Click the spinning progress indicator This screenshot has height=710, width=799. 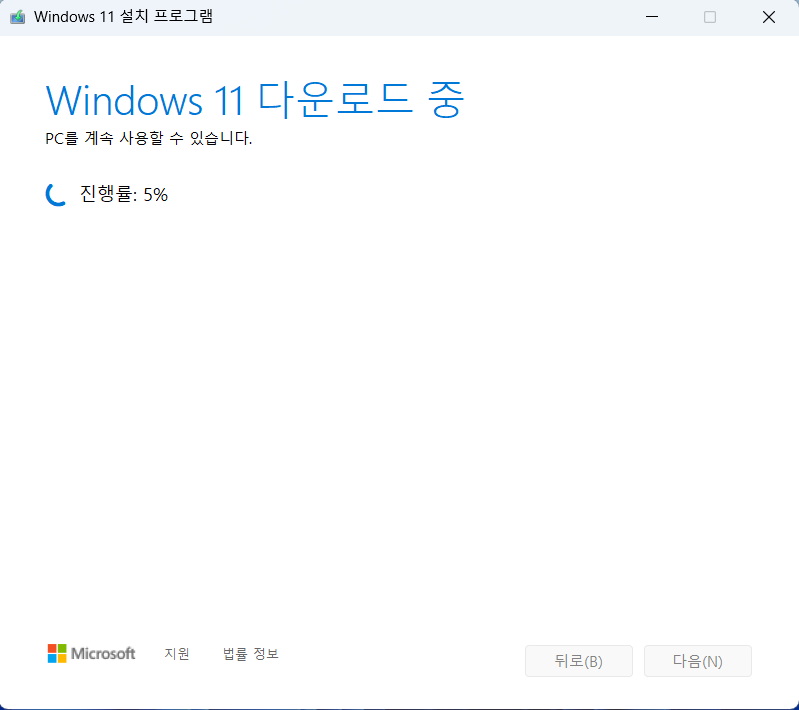56,195
